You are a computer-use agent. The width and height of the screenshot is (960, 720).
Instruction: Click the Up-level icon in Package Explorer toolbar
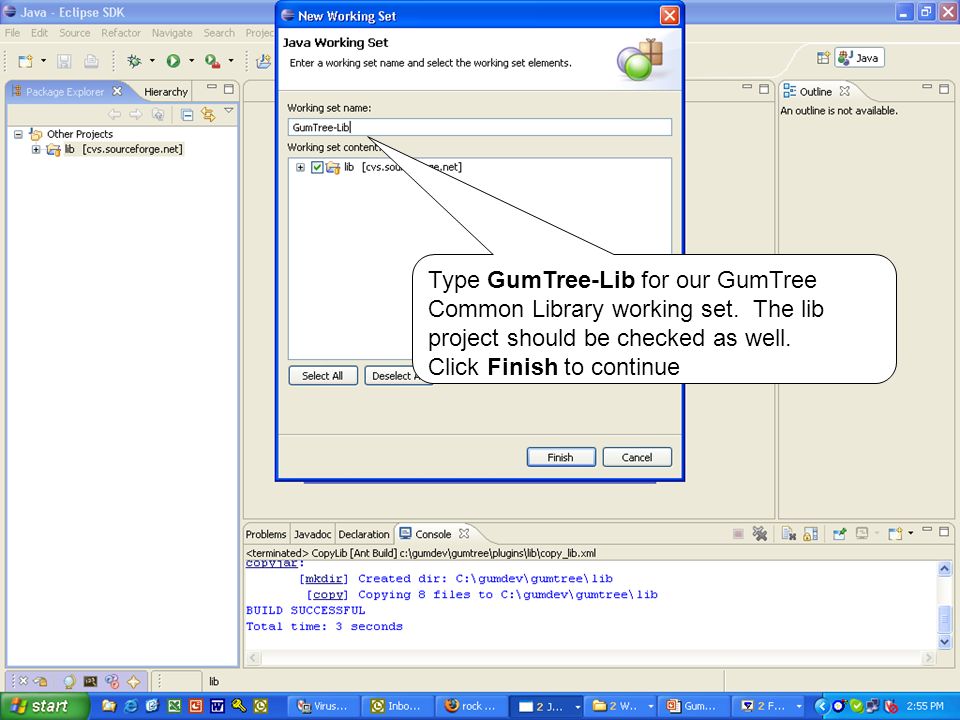tap(157, 114)
